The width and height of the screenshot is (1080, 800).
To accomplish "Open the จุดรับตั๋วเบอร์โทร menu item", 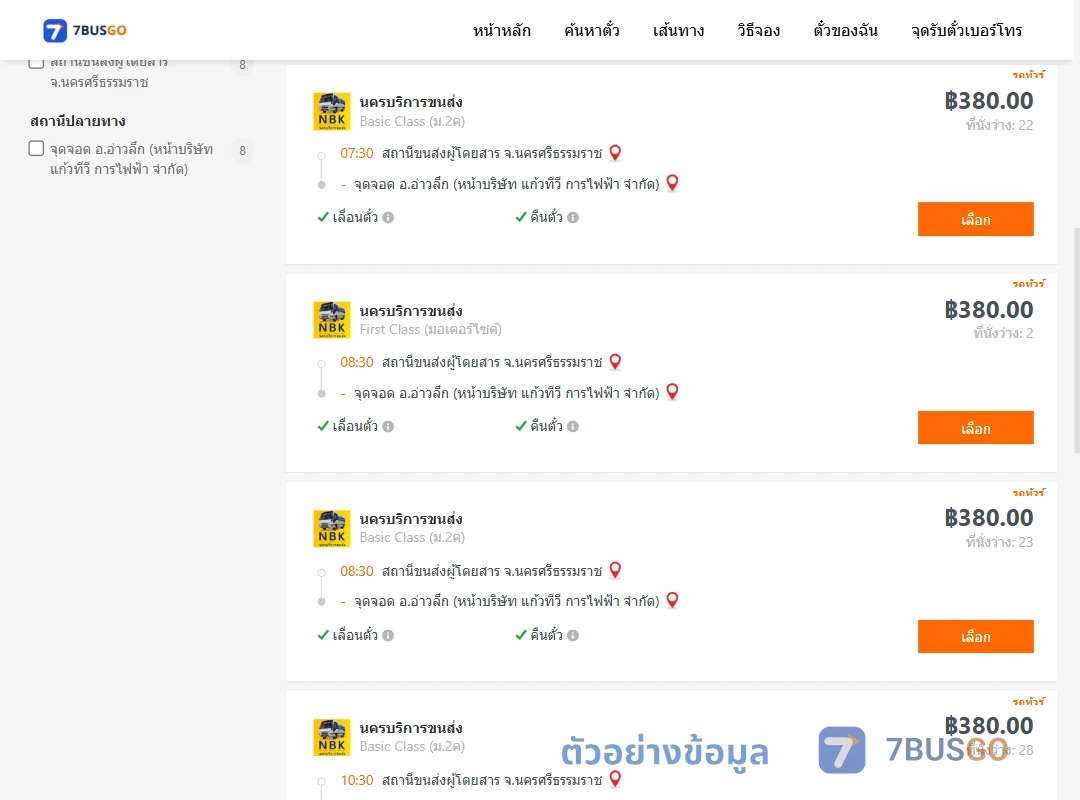I will pyautogui.click(x=966, y=30).
